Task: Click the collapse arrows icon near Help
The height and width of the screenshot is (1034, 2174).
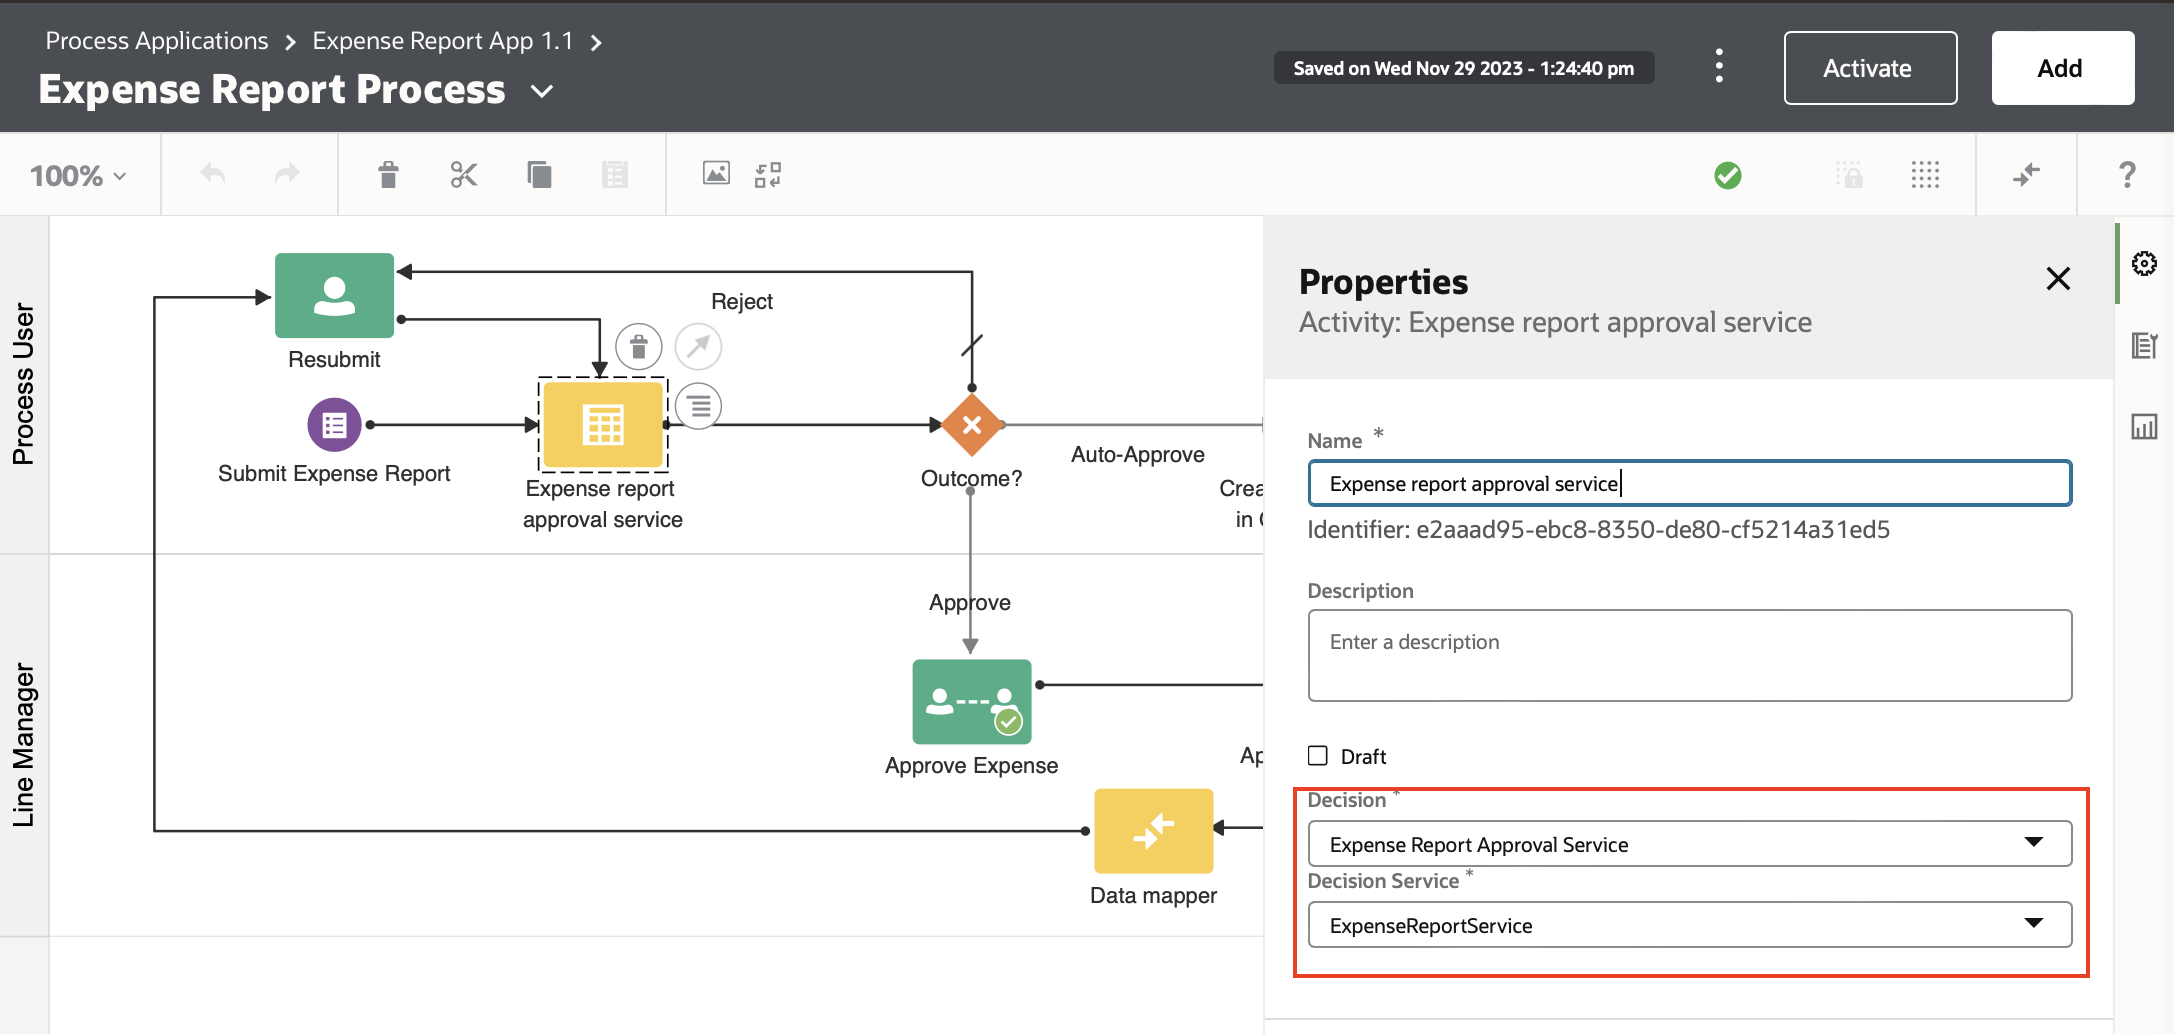Action: pyautogui.click(x=2026, y=175)
